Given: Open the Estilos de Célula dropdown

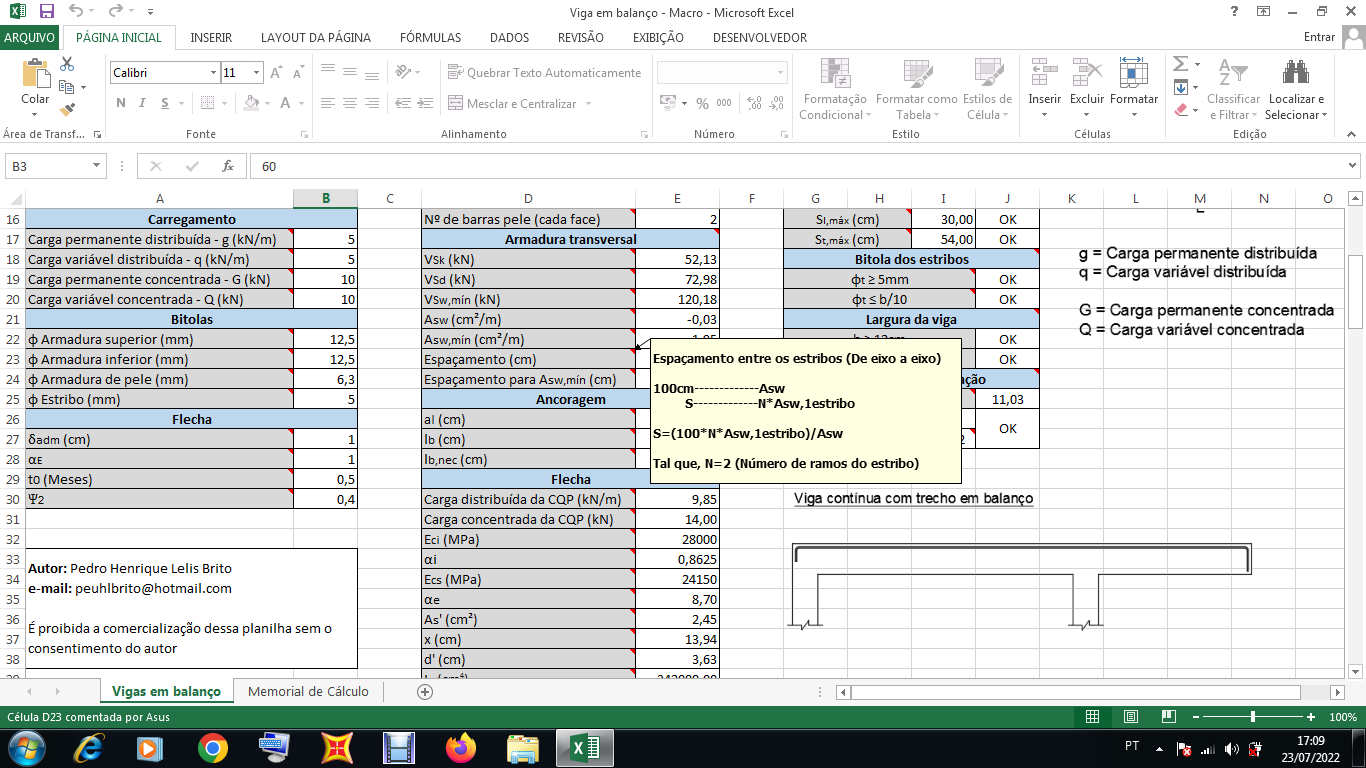Looking at the screenshot, I should coord(987,89).
